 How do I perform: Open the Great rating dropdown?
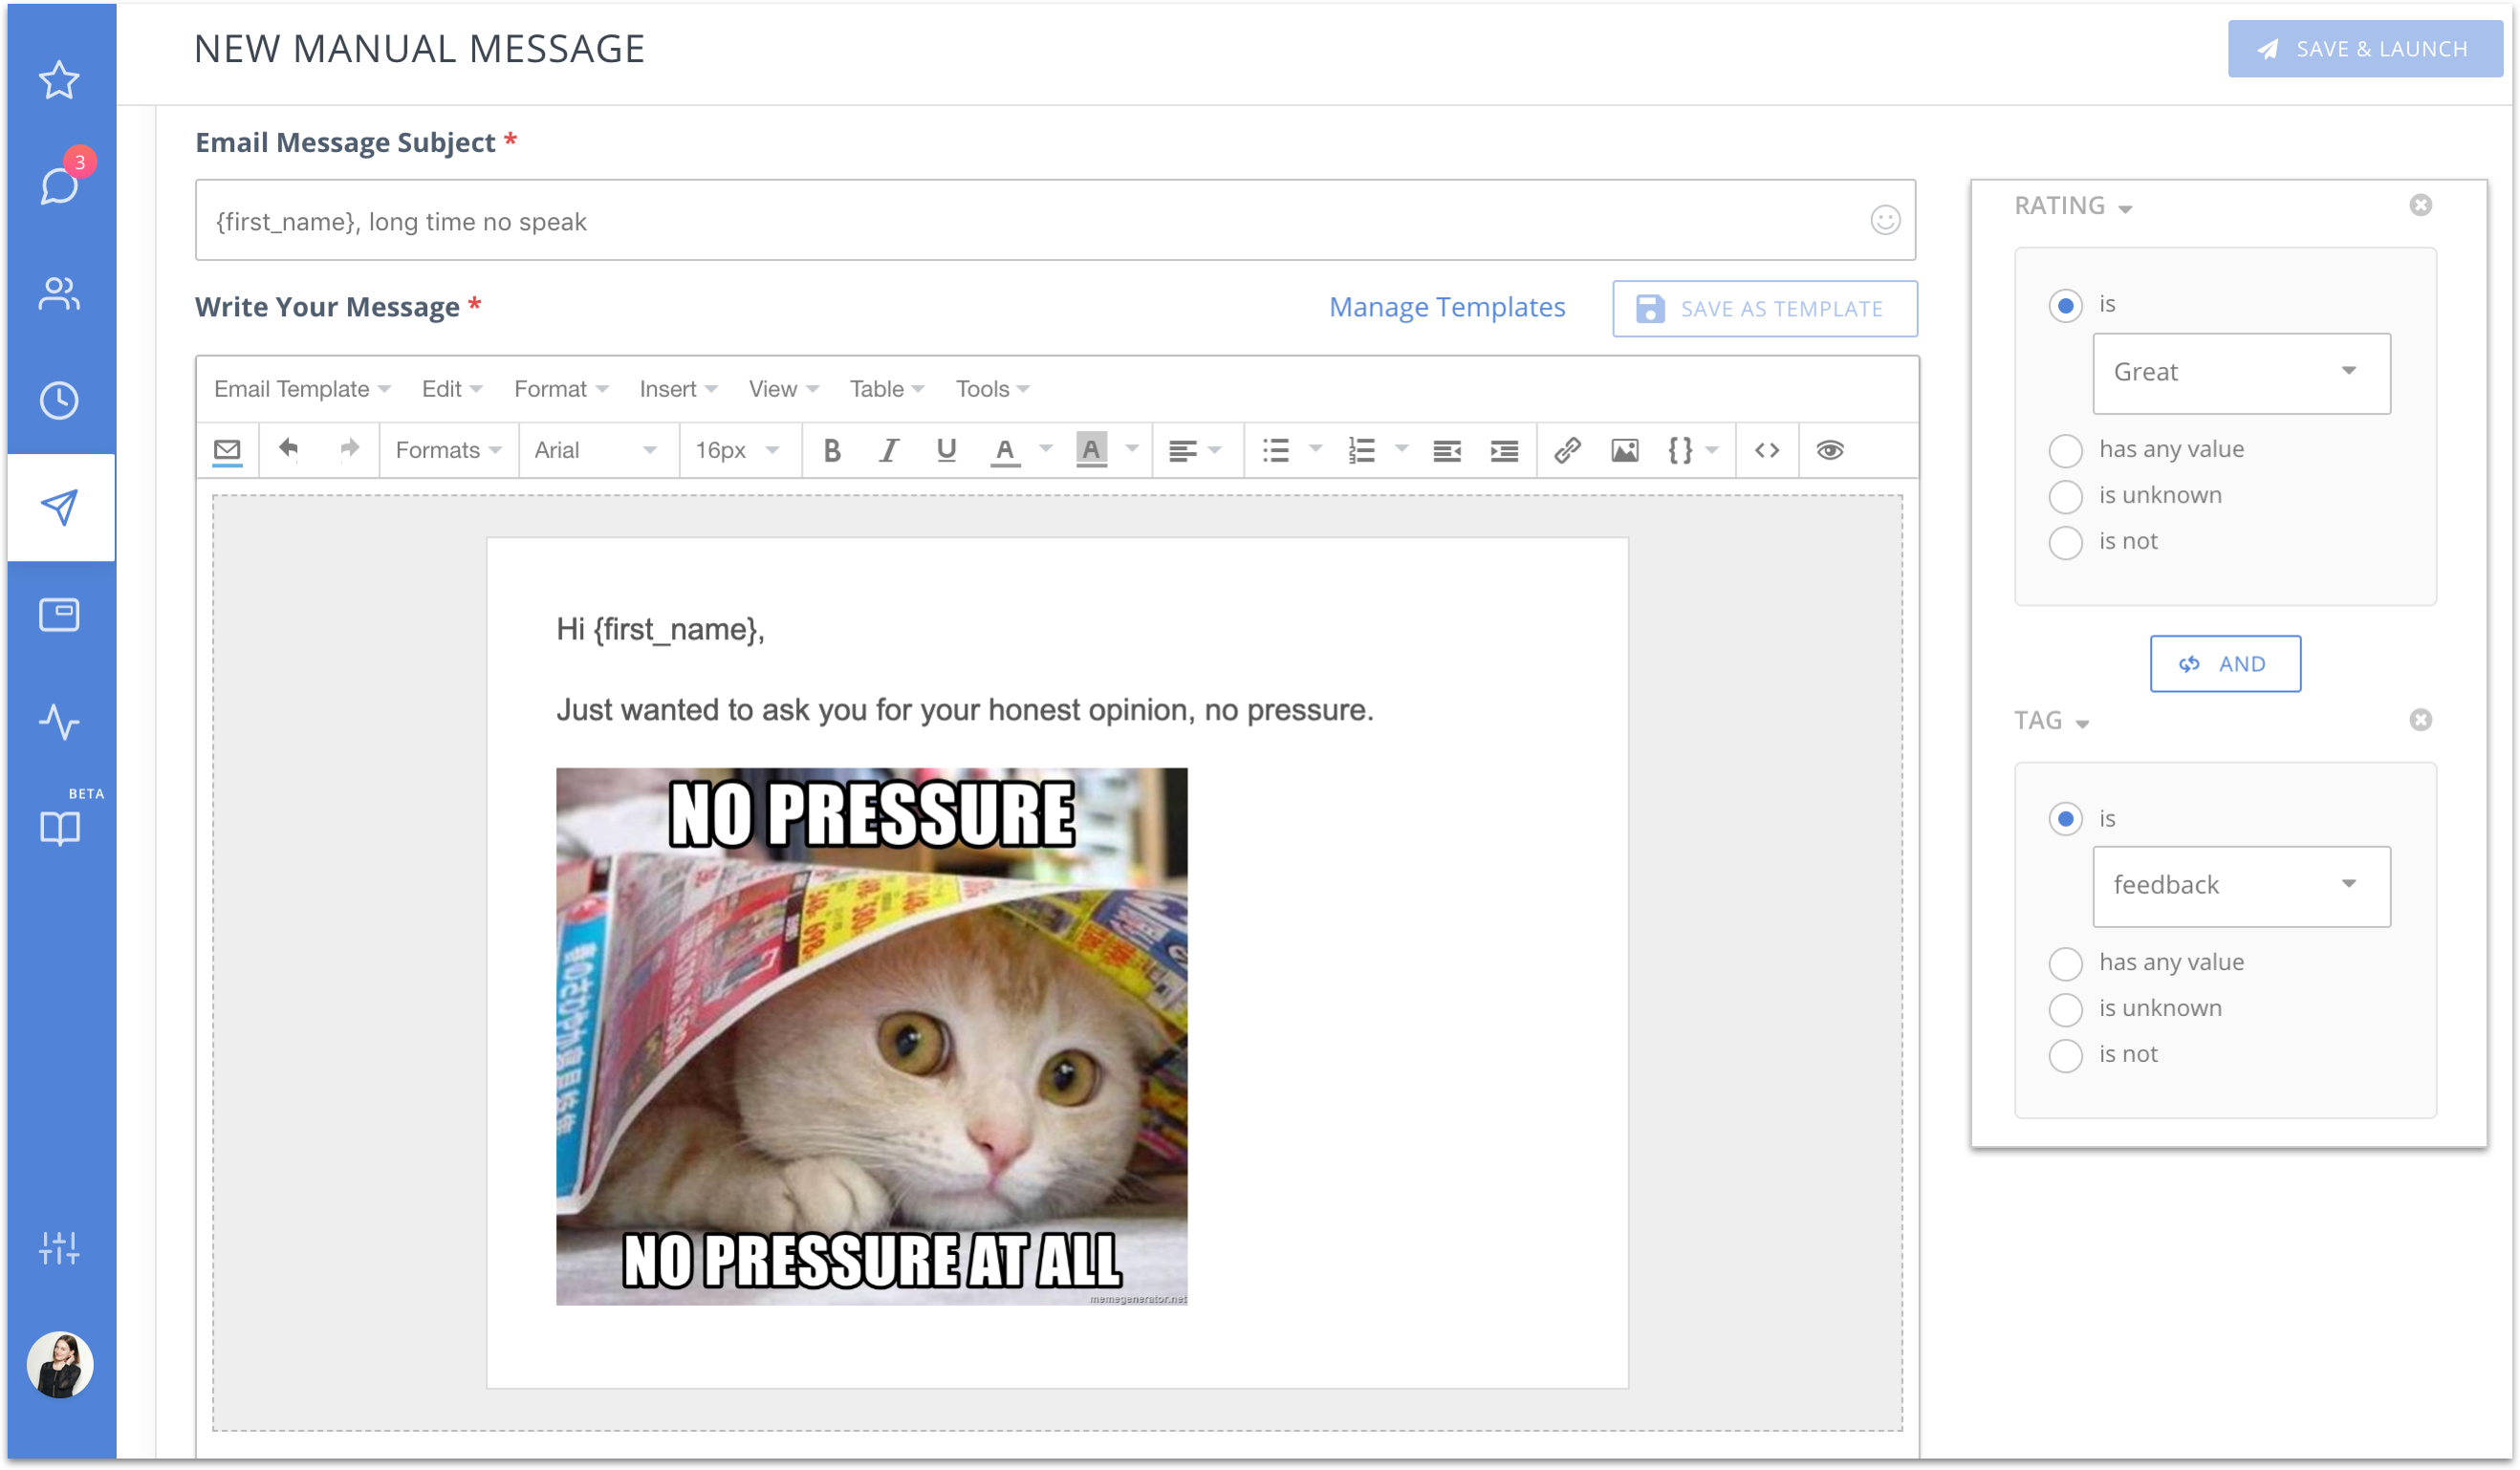click(2241, 373)
